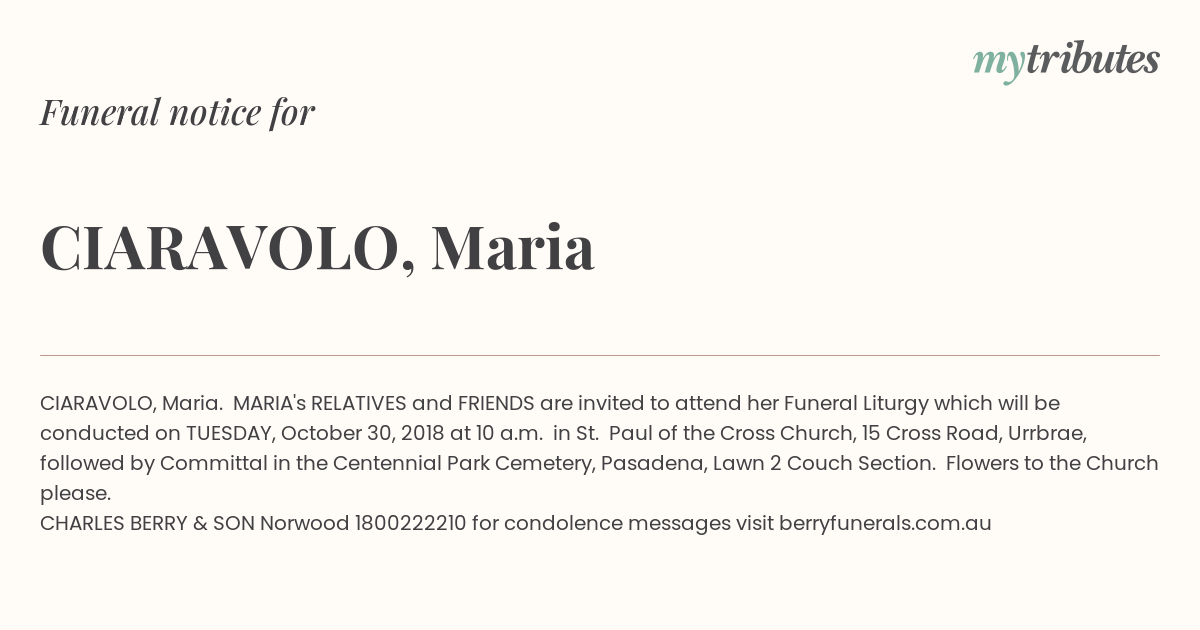Open the berryfunerals.com.au website link
The image size is (1200, 630).
885,523
